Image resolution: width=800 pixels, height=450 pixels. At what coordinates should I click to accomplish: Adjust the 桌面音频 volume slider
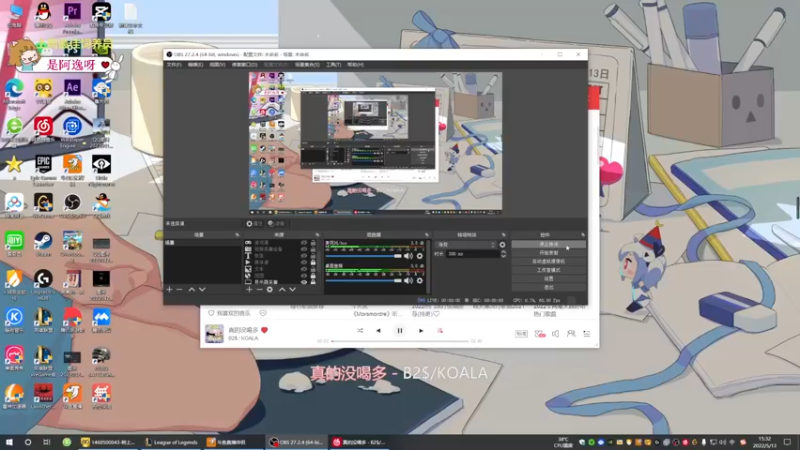[363, 280]
